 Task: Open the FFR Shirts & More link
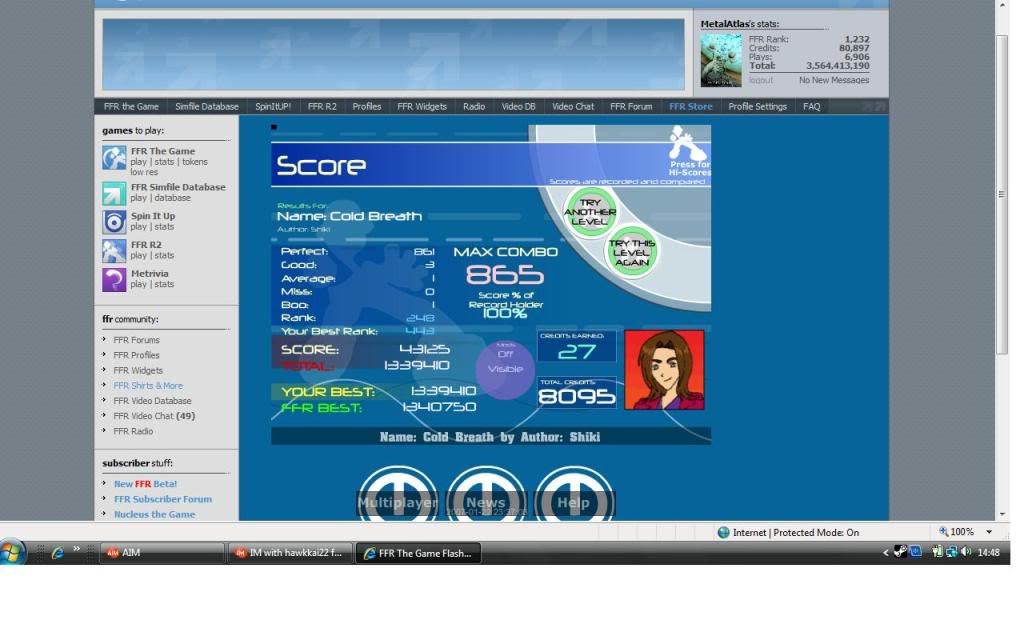[148, 386]
